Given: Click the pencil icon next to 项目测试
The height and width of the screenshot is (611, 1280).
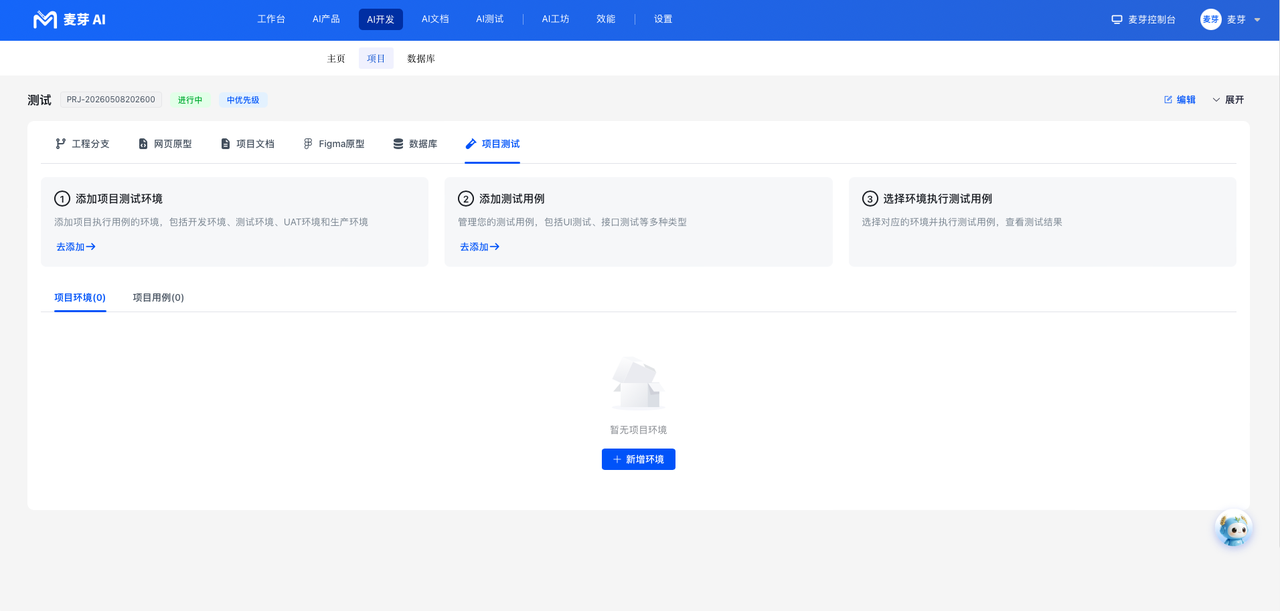Looking at the screenshot, I should 471,144.
